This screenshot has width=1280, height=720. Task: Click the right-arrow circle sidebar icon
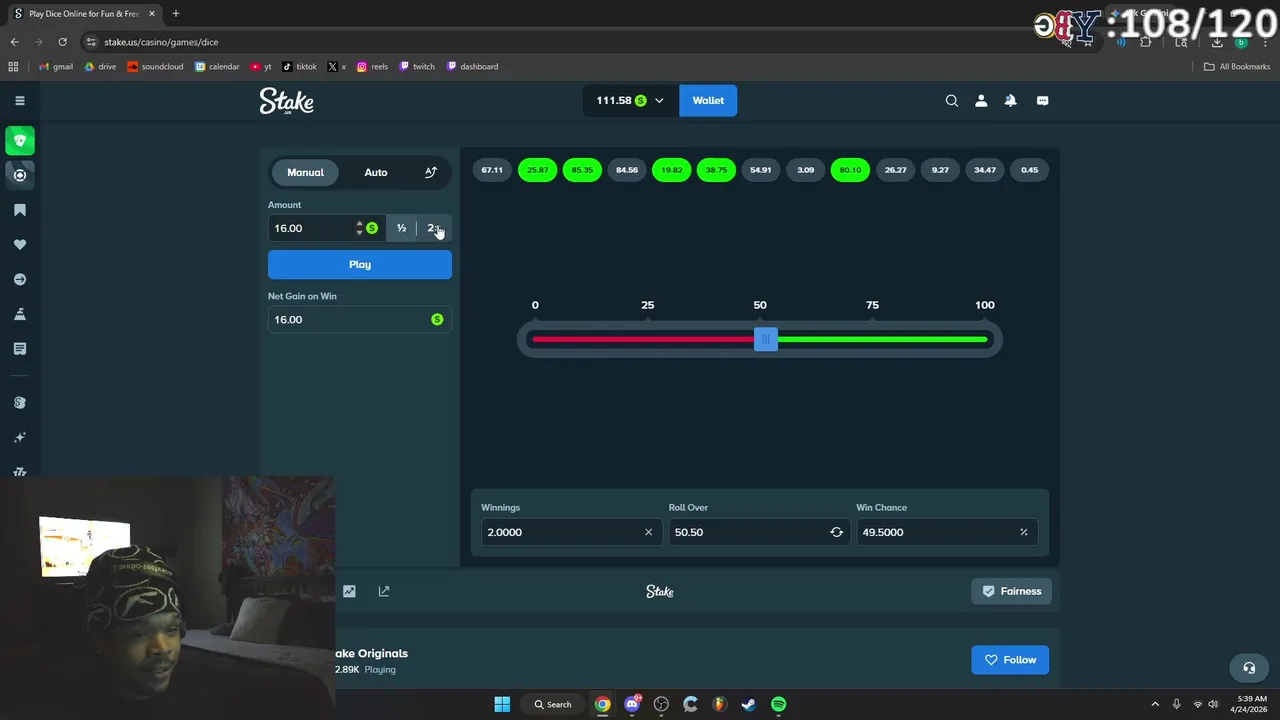(20, 280)
